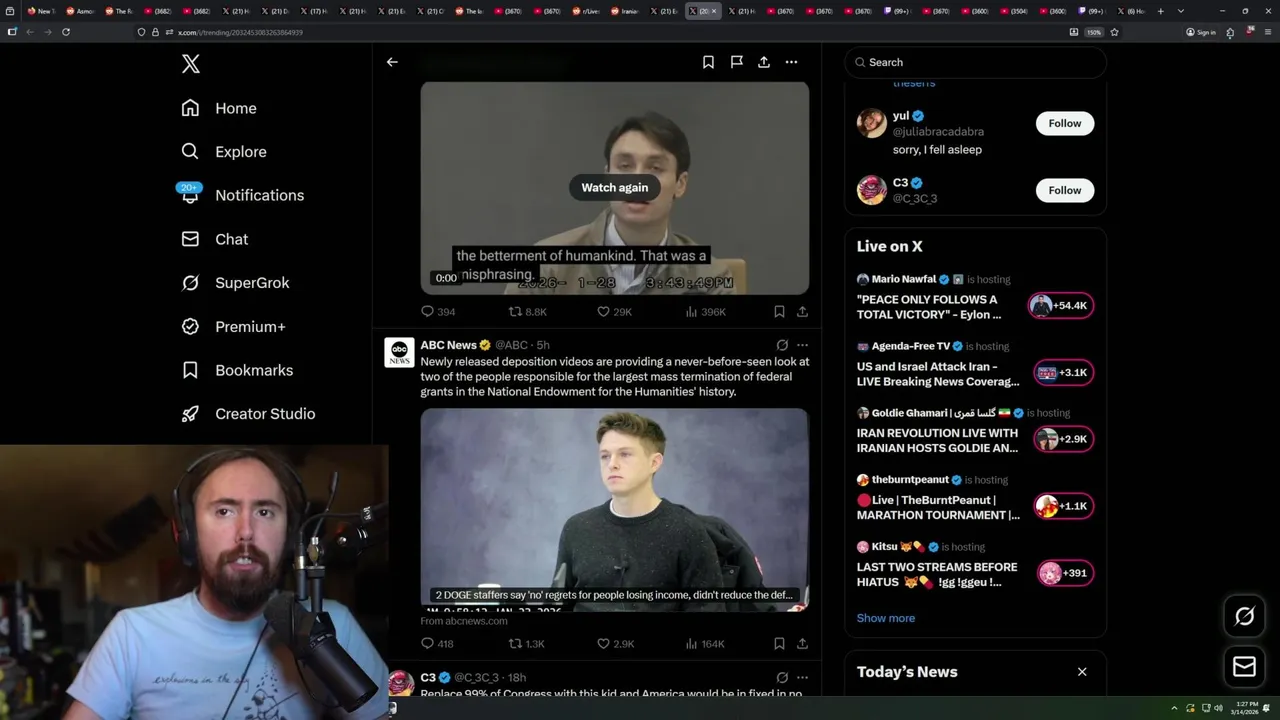
Task: Play the ABC News DOGE staffers video
Action: (615, 509)
